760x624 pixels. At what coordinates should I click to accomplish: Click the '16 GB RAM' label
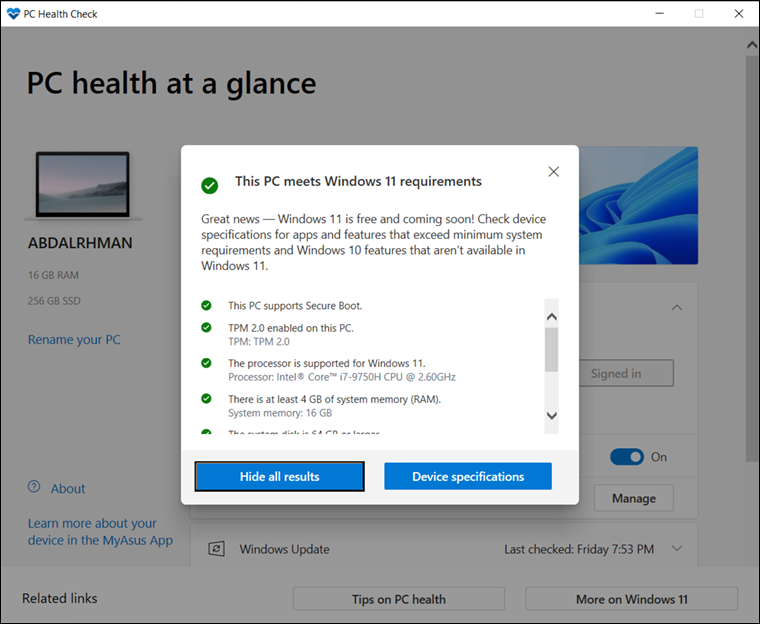click(x=53, y=275)
